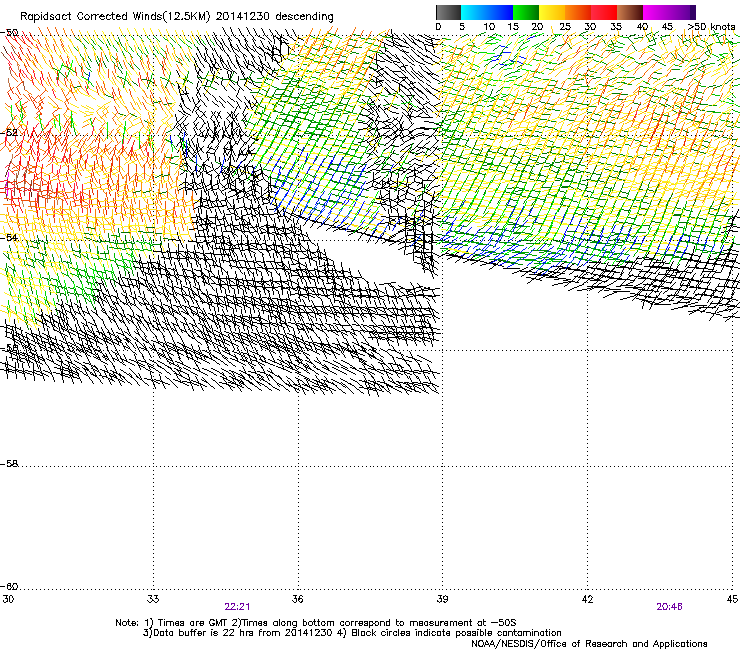Click the NOAA/NESDIS credit line
The image size is (740, 650).
pyautogui.click(x=589, y=644)
